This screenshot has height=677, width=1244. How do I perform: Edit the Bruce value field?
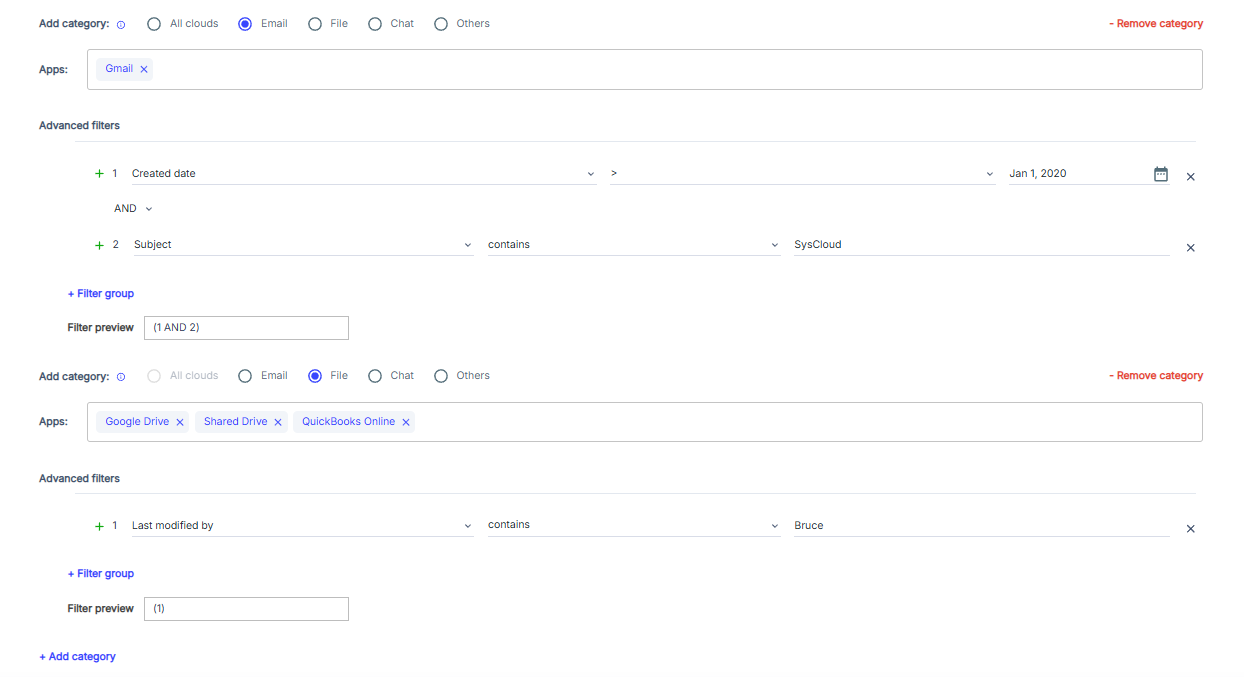[981, 526]
